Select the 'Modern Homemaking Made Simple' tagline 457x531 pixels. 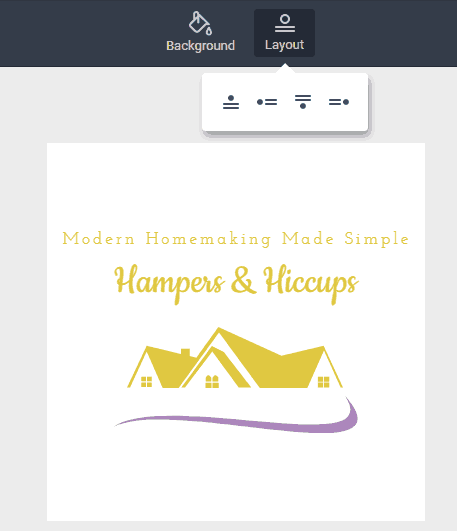(236, 239)
